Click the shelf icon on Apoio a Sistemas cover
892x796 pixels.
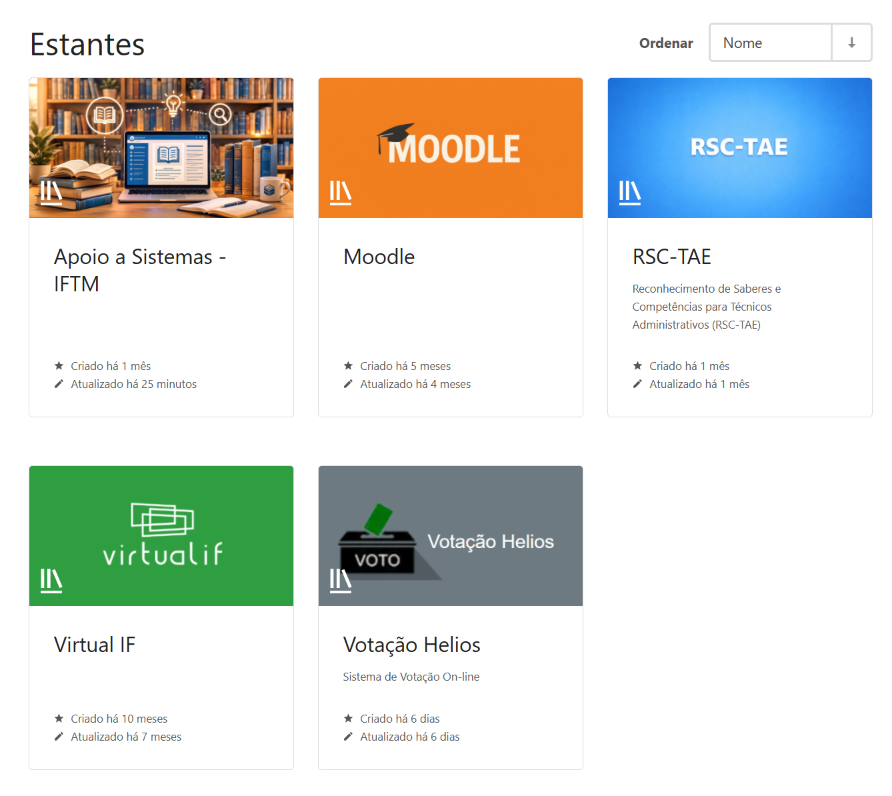51,192
